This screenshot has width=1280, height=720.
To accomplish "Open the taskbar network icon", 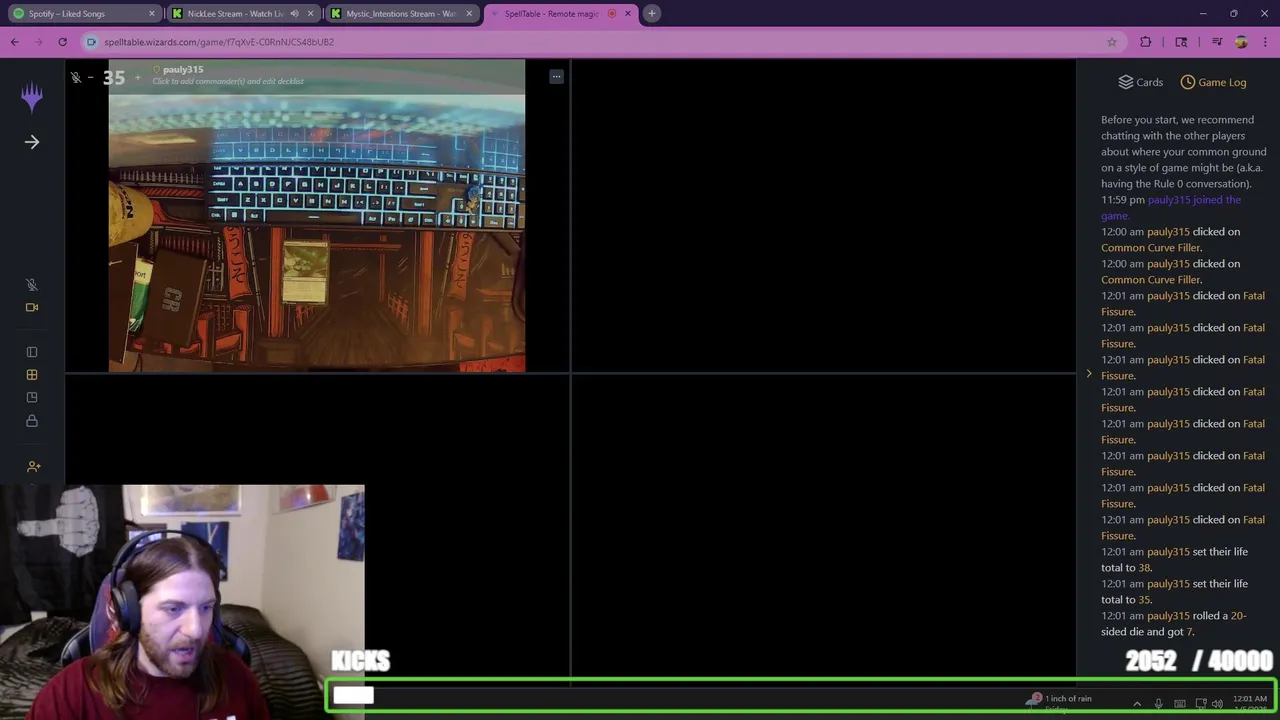I will click(x=1200, y=704).
